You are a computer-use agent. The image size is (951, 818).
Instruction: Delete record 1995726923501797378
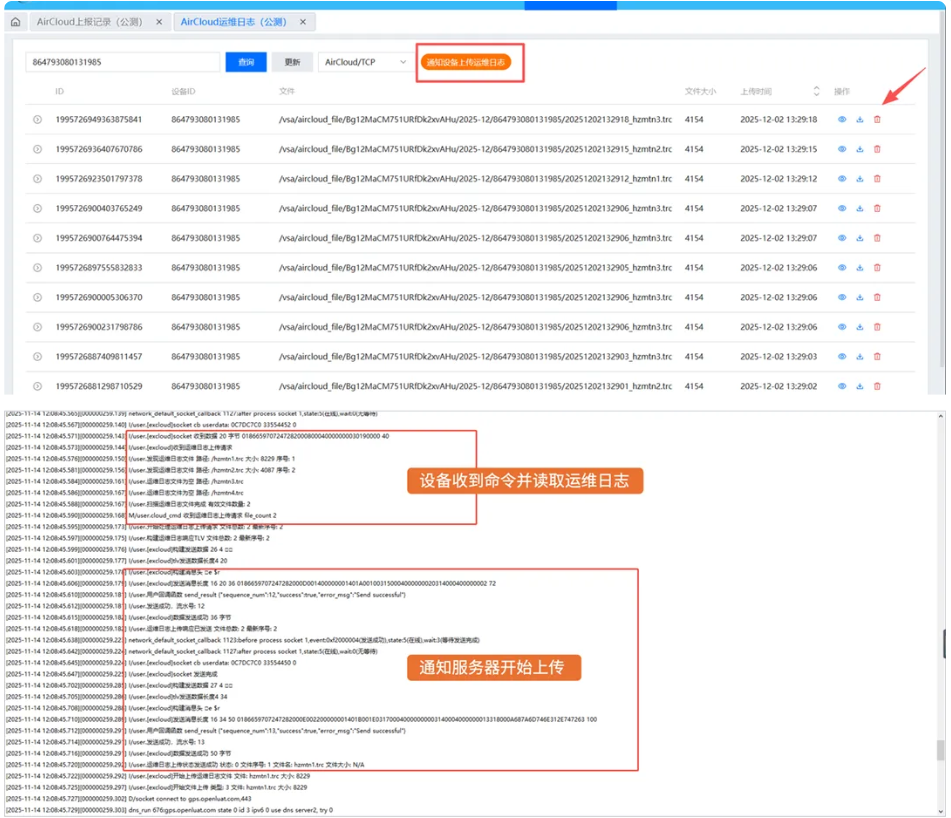tap(877, 179)
